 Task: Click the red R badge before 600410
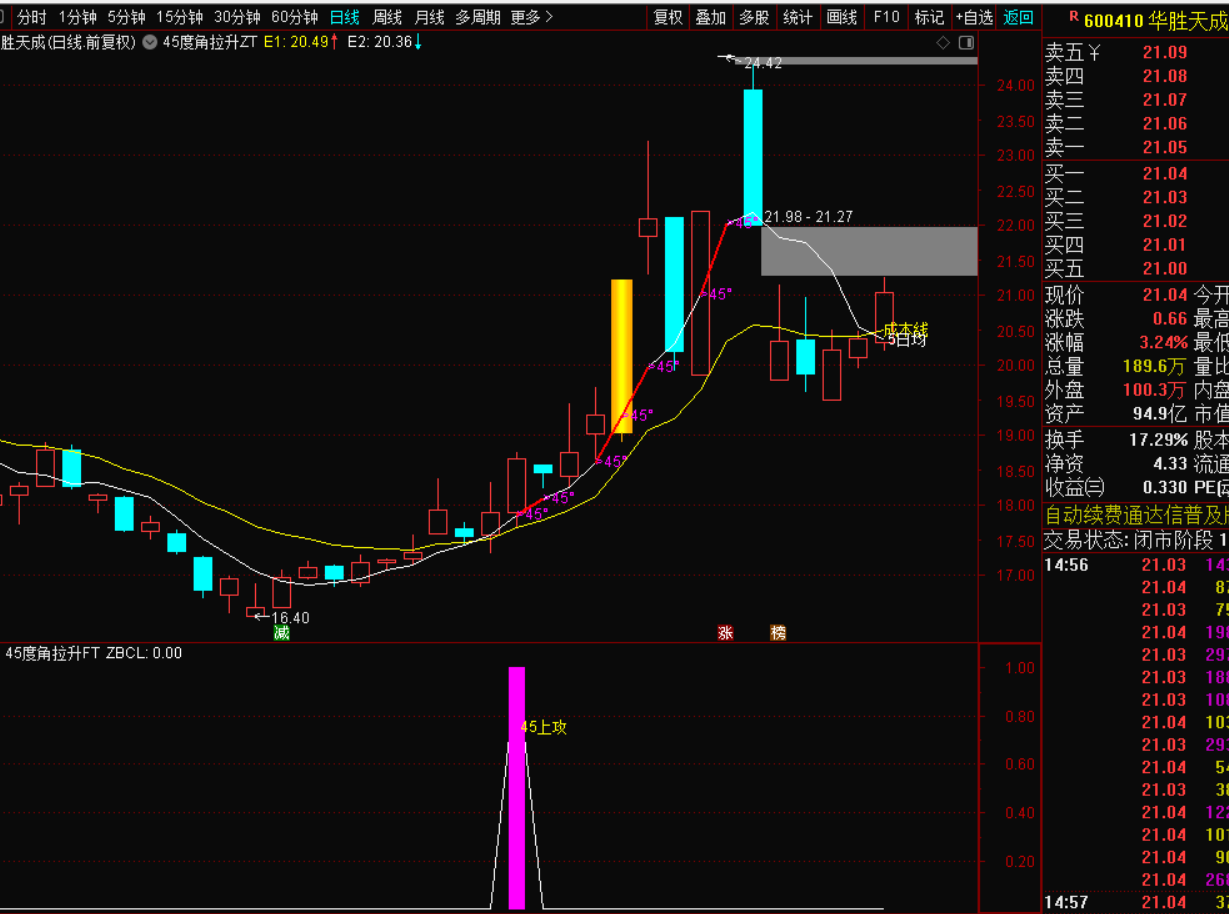point(1073,17)
